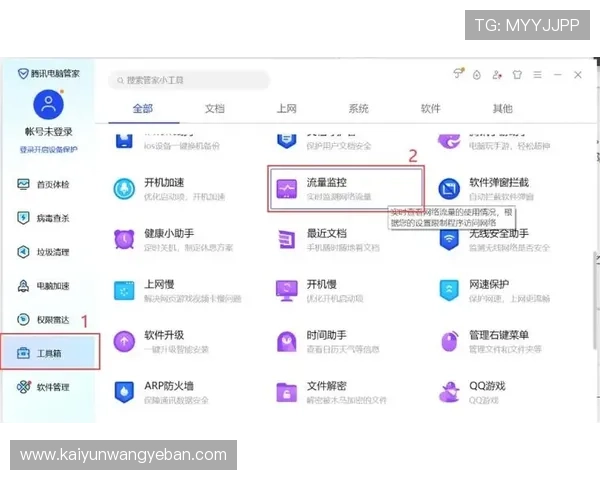Click the 保障通讯数据安全 description text
Image resolution: width=600 pixels, height=480 pixels.
point(176,400)
